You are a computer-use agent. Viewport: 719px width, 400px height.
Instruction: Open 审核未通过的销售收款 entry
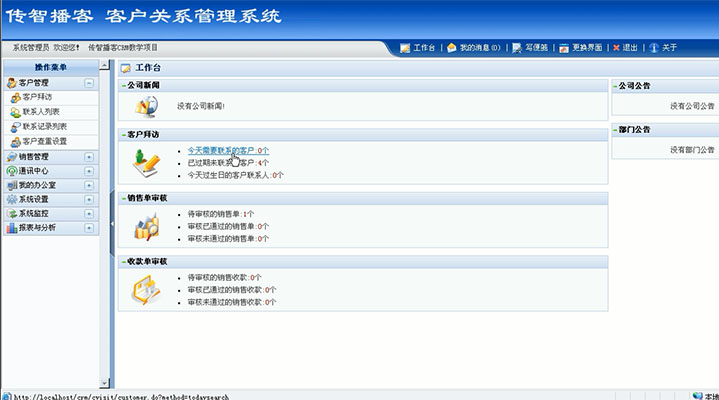(232, 302)
